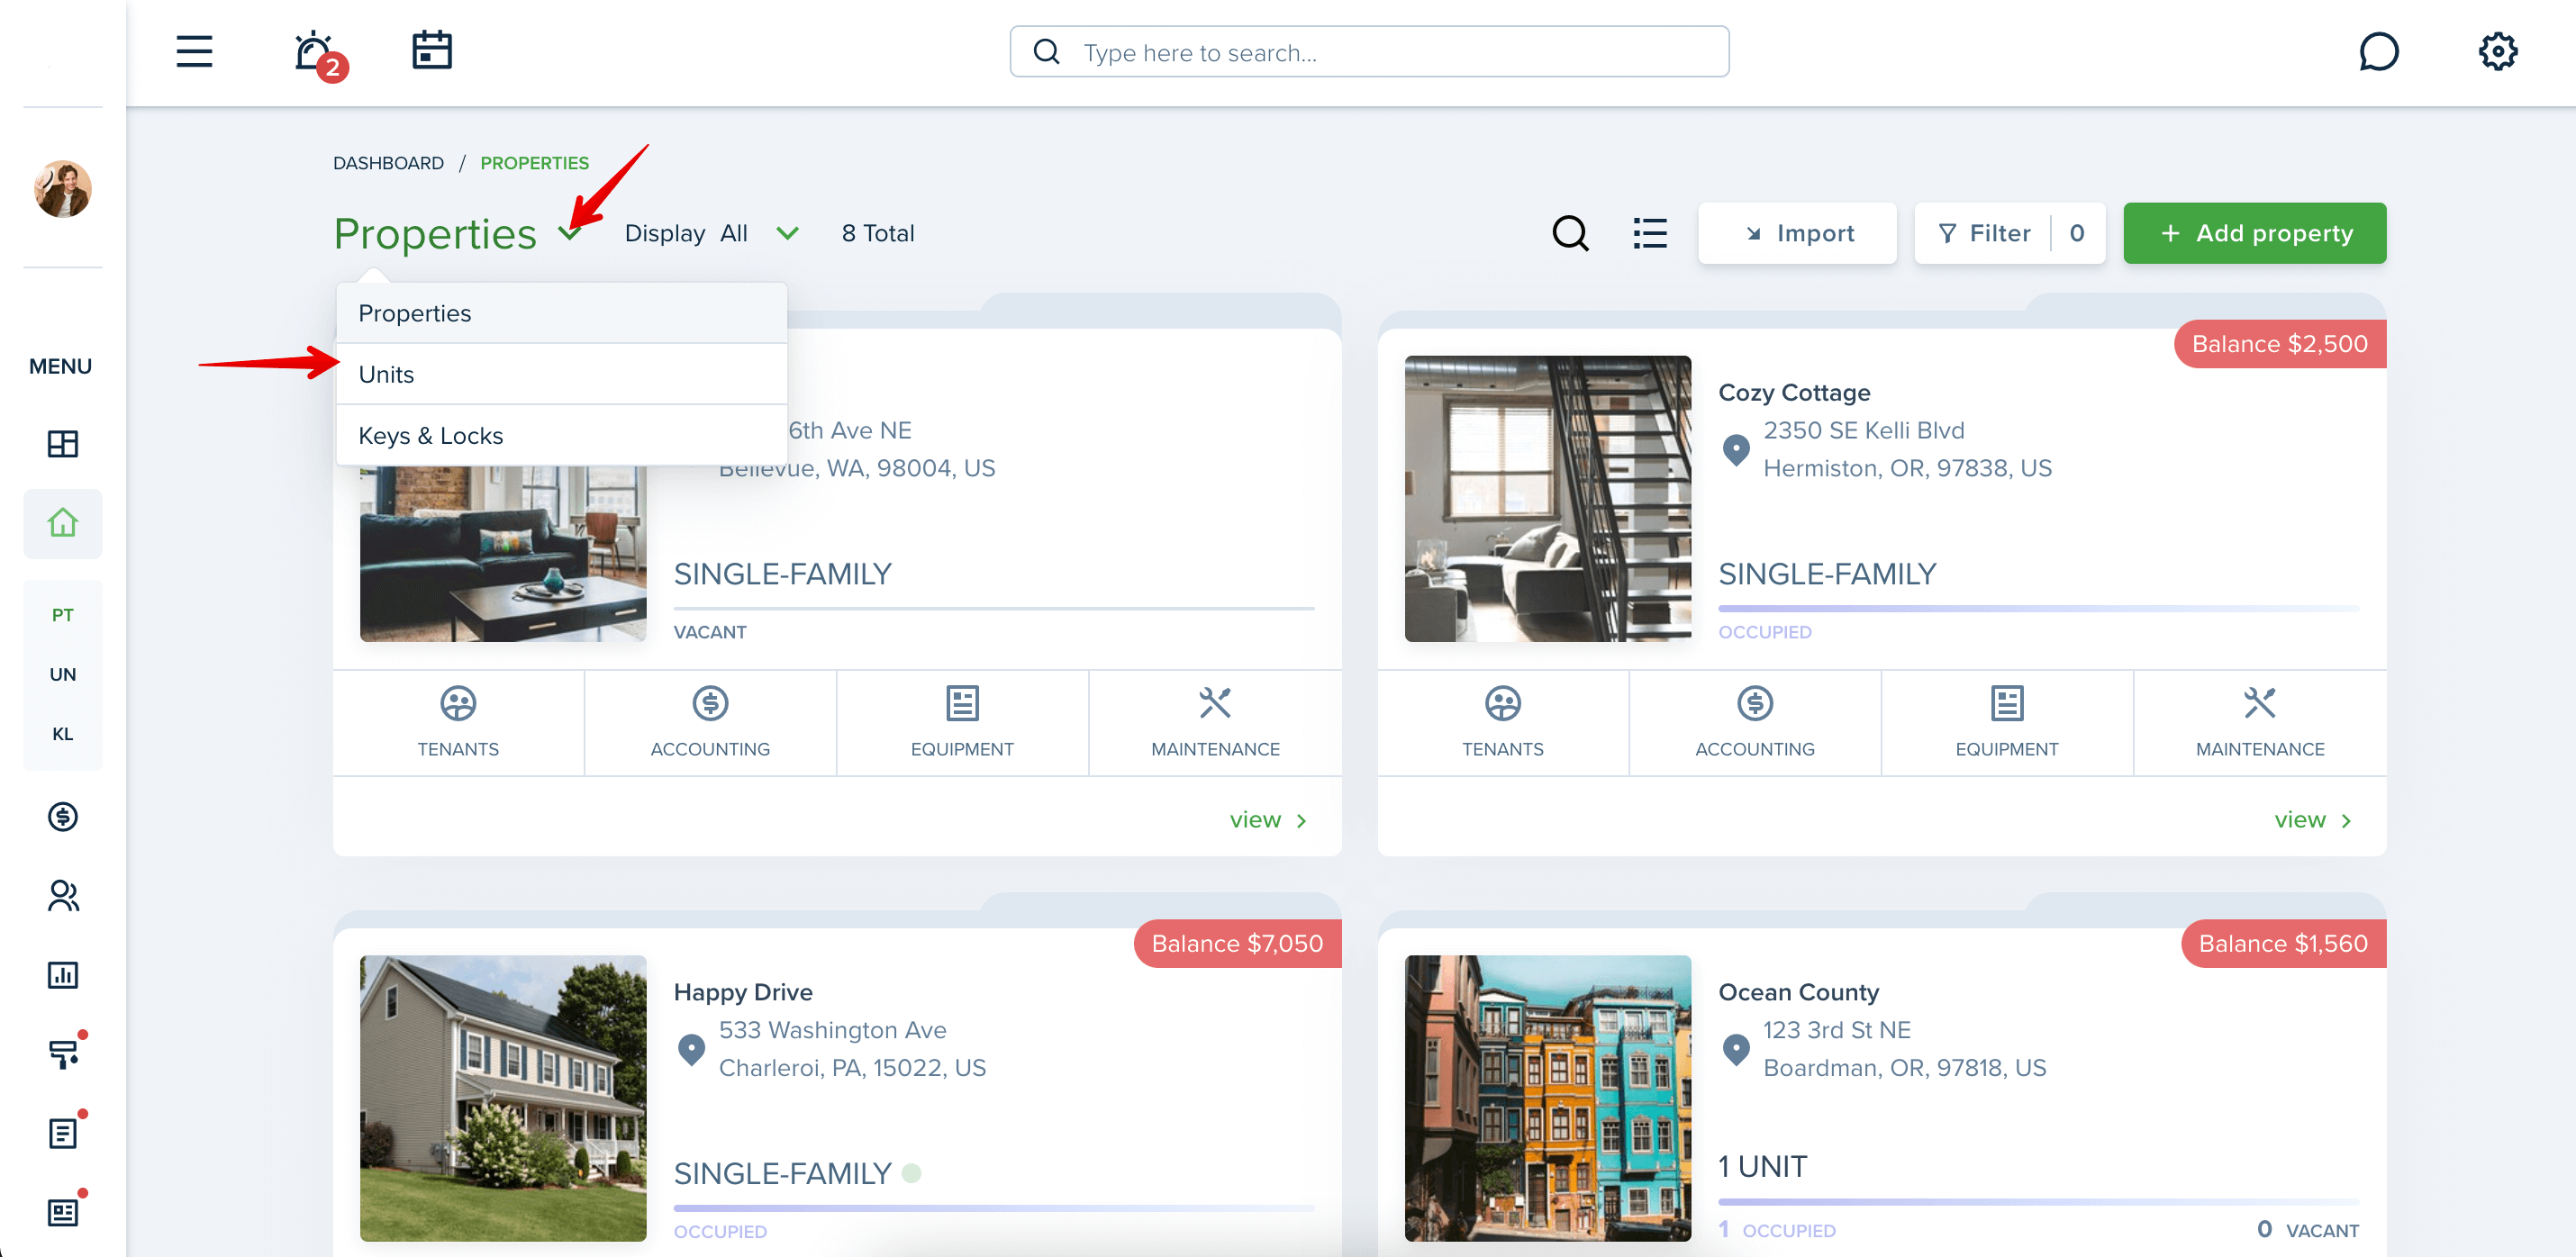This screenshot has height=1257, width=2576.
Task: Click the Ocean County building photo
Action: (x=1547, y=1098)
